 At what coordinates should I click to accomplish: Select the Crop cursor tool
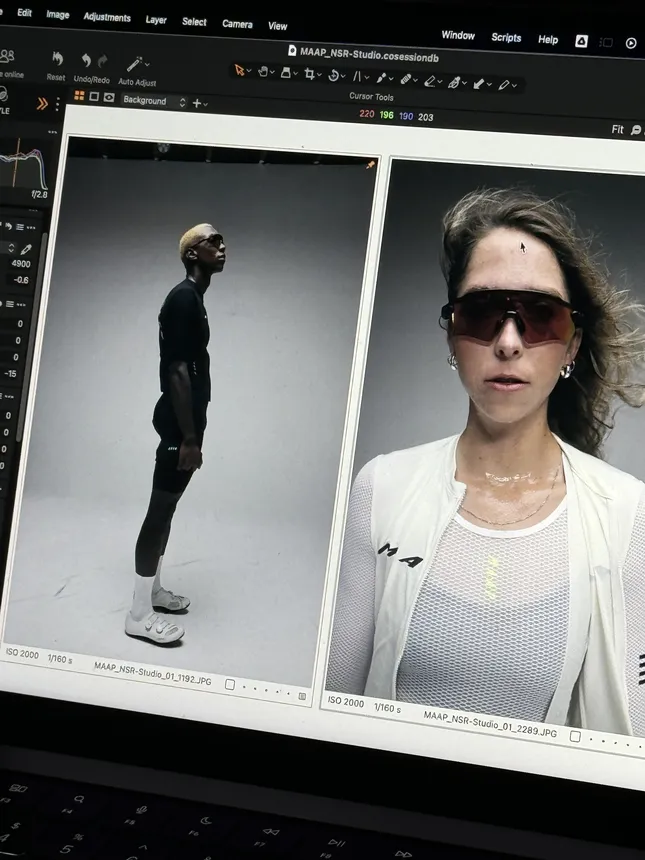[309, 73]
